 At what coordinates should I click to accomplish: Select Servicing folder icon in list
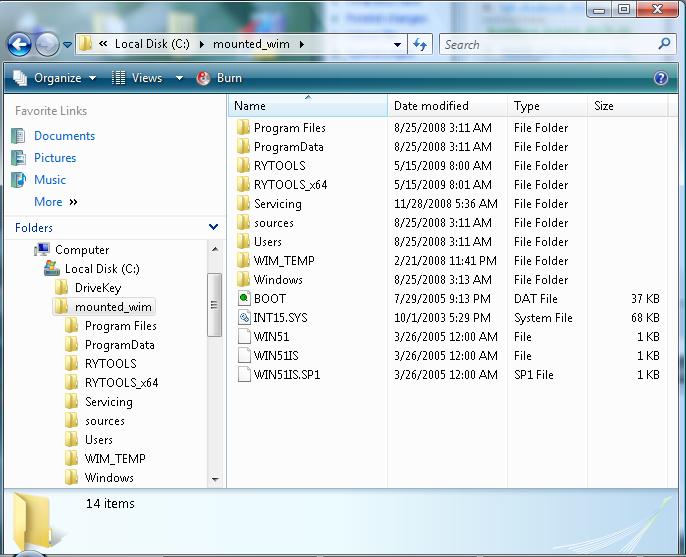tap(243, 203)
